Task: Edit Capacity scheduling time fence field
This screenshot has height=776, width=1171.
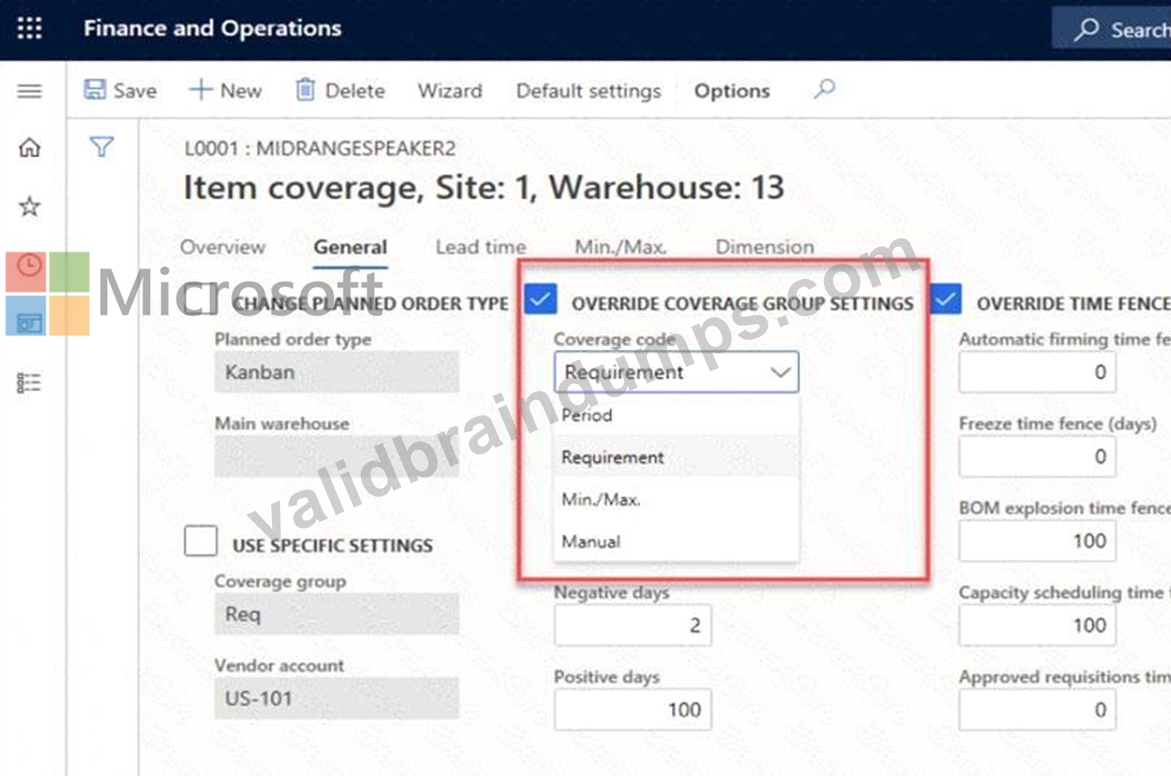Action: click(1037, 625)
